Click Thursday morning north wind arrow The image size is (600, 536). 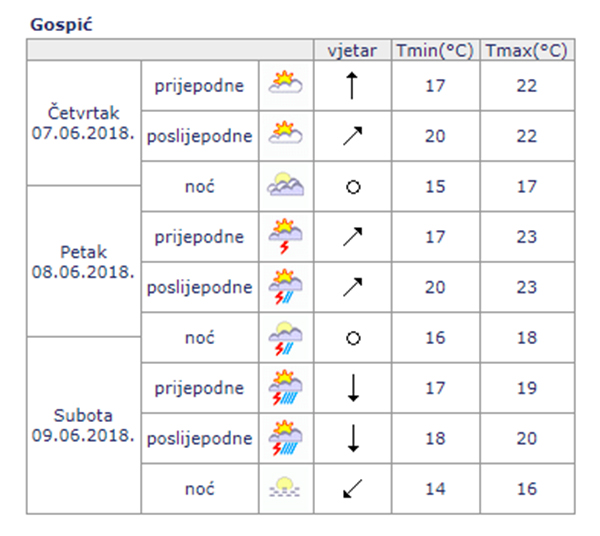(351, 85)
